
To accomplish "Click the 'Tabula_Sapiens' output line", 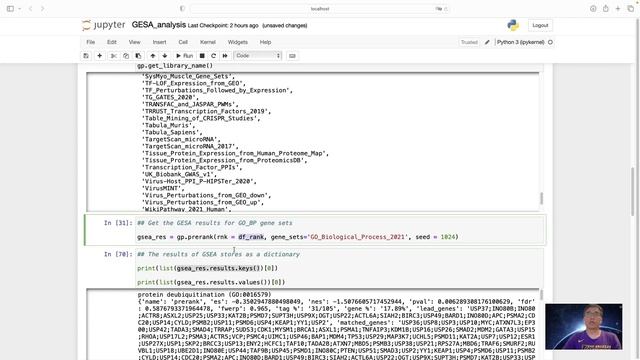I will point(172,132).
